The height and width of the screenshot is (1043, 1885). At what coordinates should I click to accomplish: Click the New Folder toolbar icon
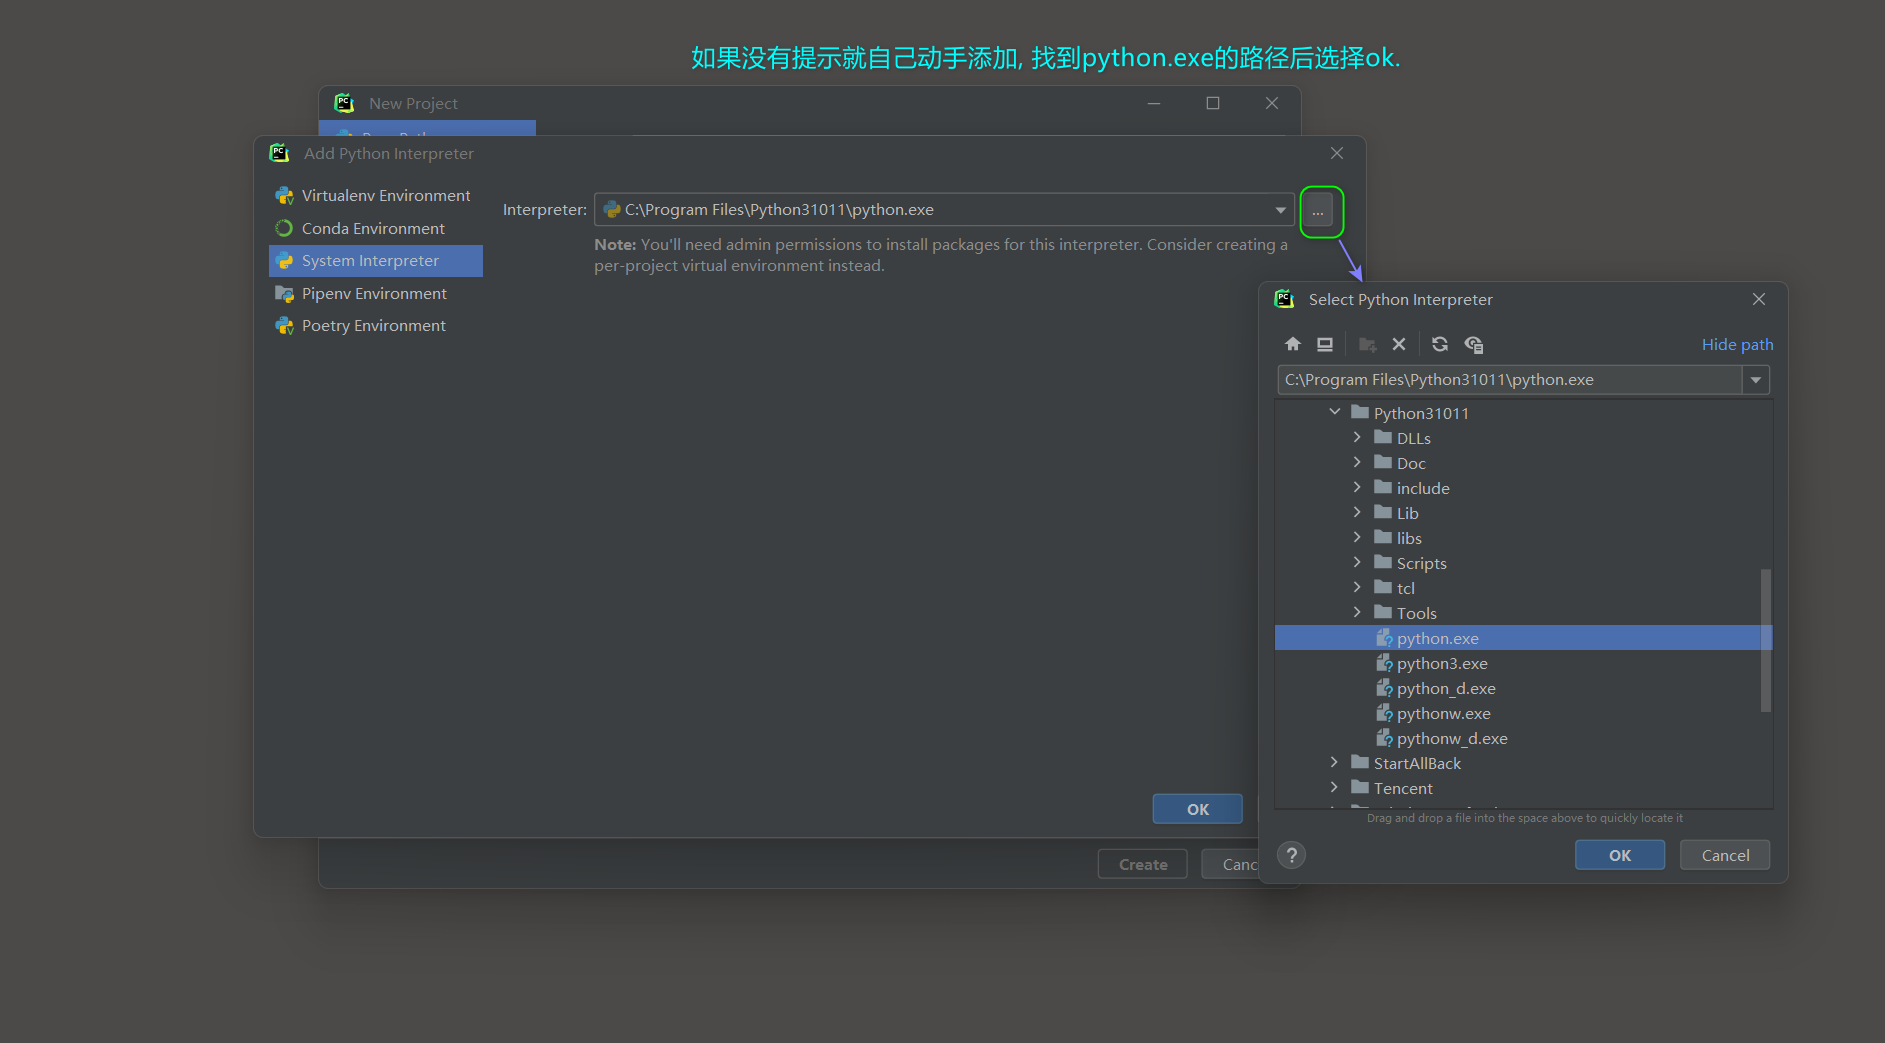coord(1367,344)
